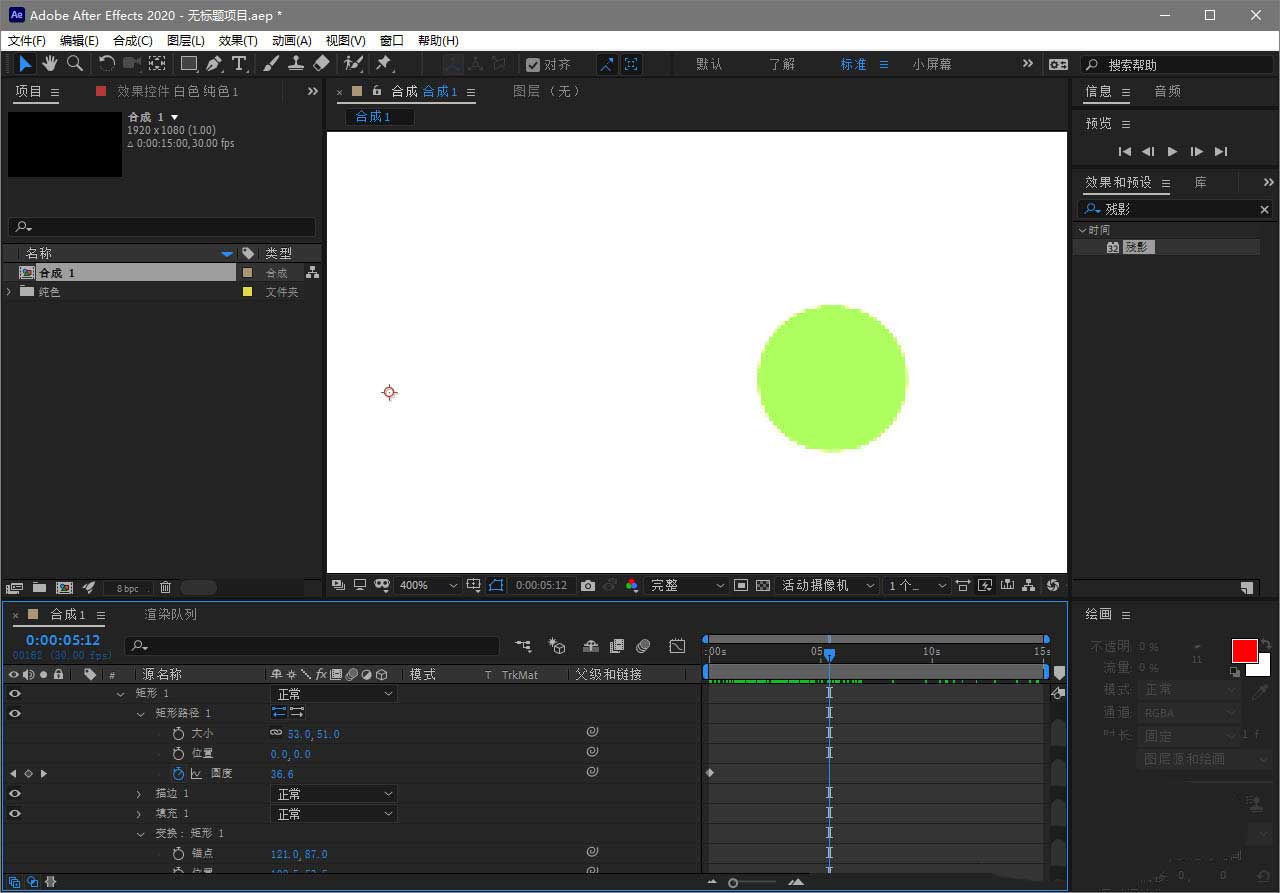Click the red foreground color swatch
Image resolution: width=1280 pixels, height=893 pixels.
1244,651
